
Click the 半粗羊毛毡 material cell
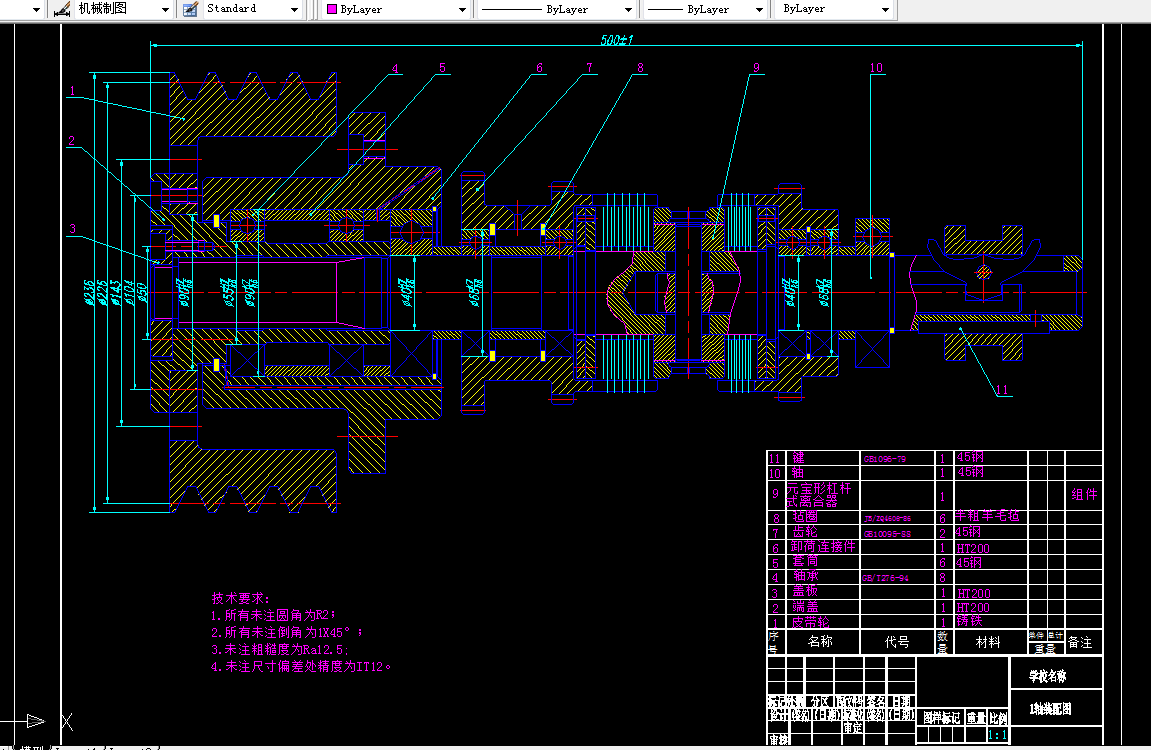click(991, 517)
